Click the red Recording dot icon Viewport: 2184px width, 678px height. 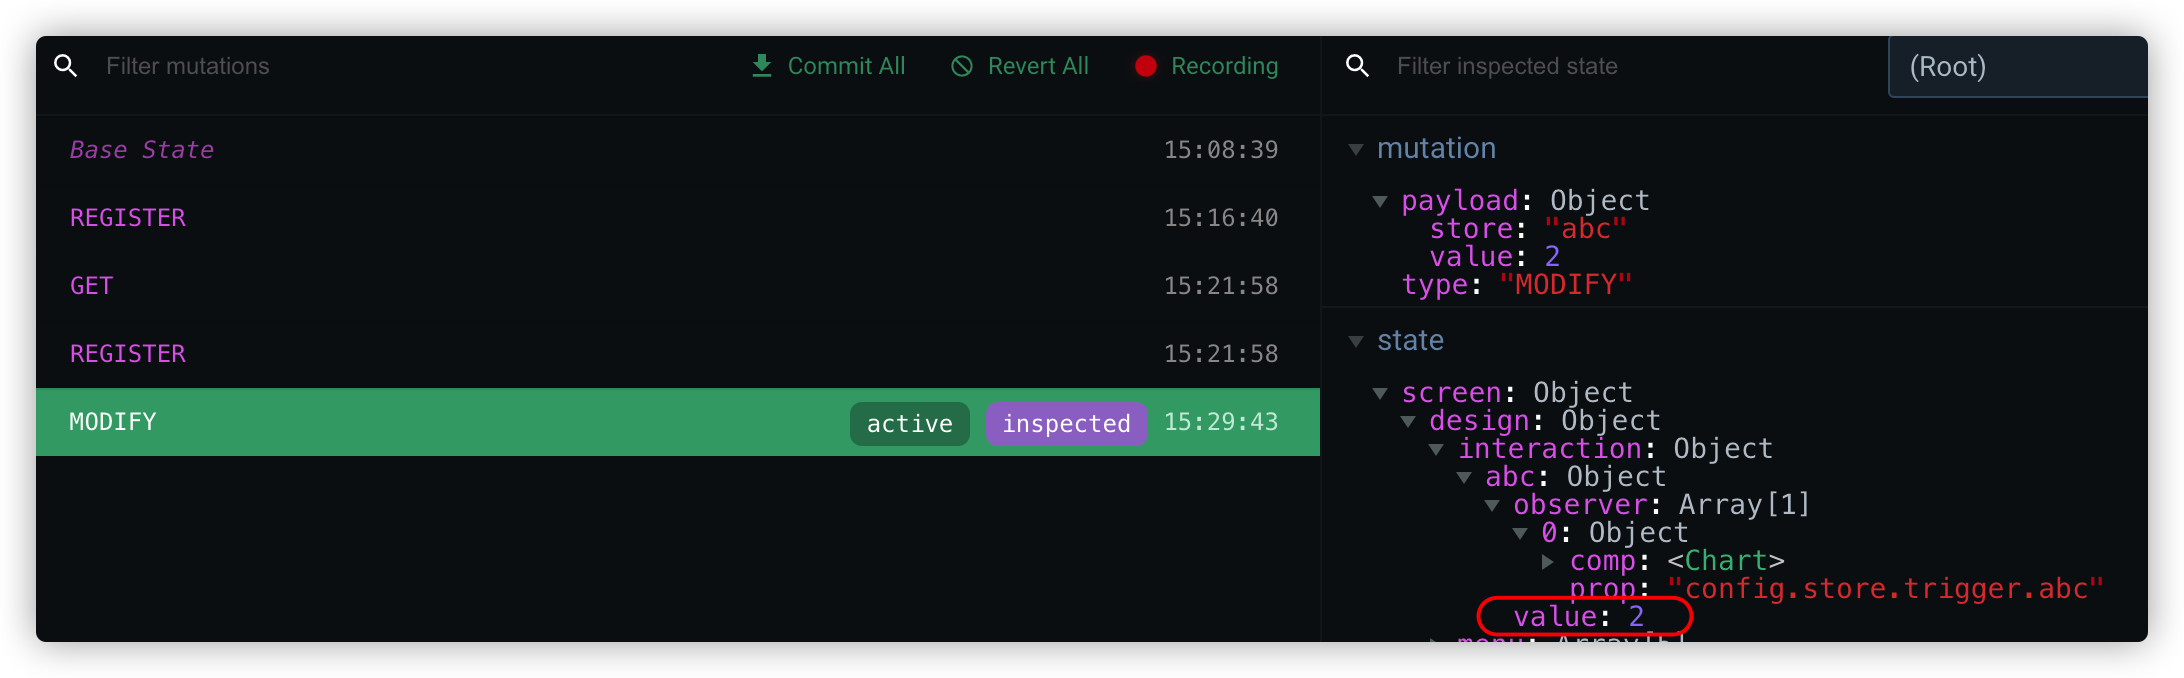(x=1146, y=66)
